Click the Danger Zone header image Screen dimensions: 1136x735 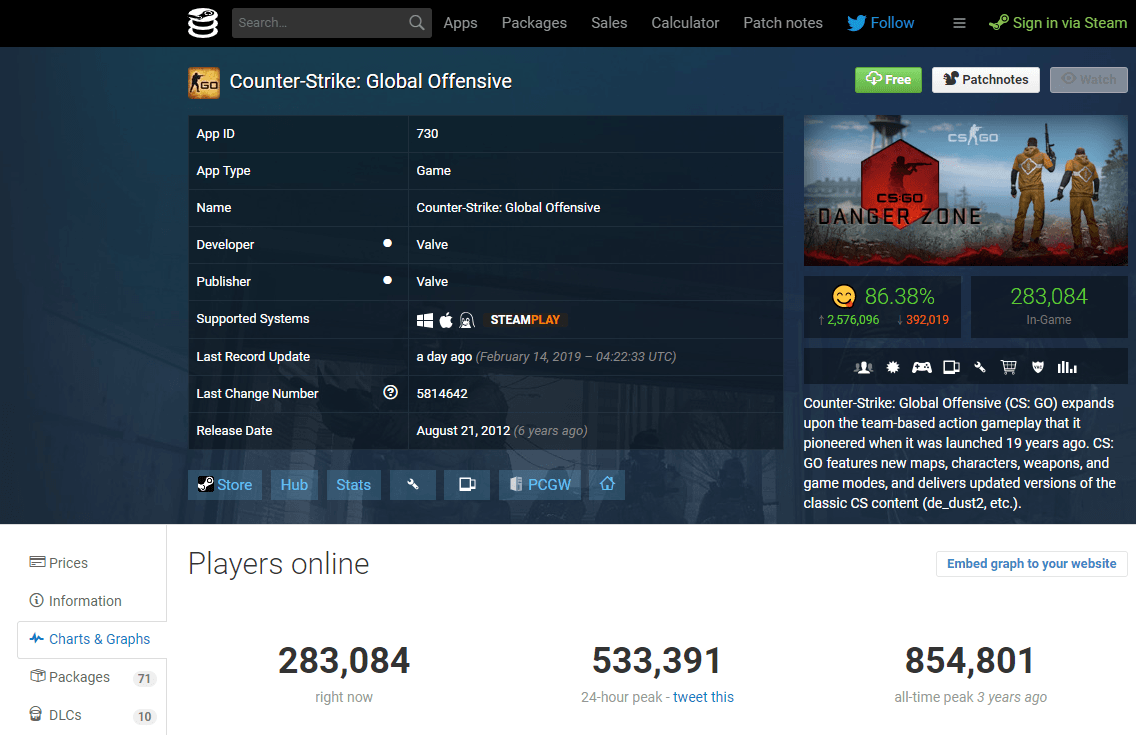[x=966, y=190]
